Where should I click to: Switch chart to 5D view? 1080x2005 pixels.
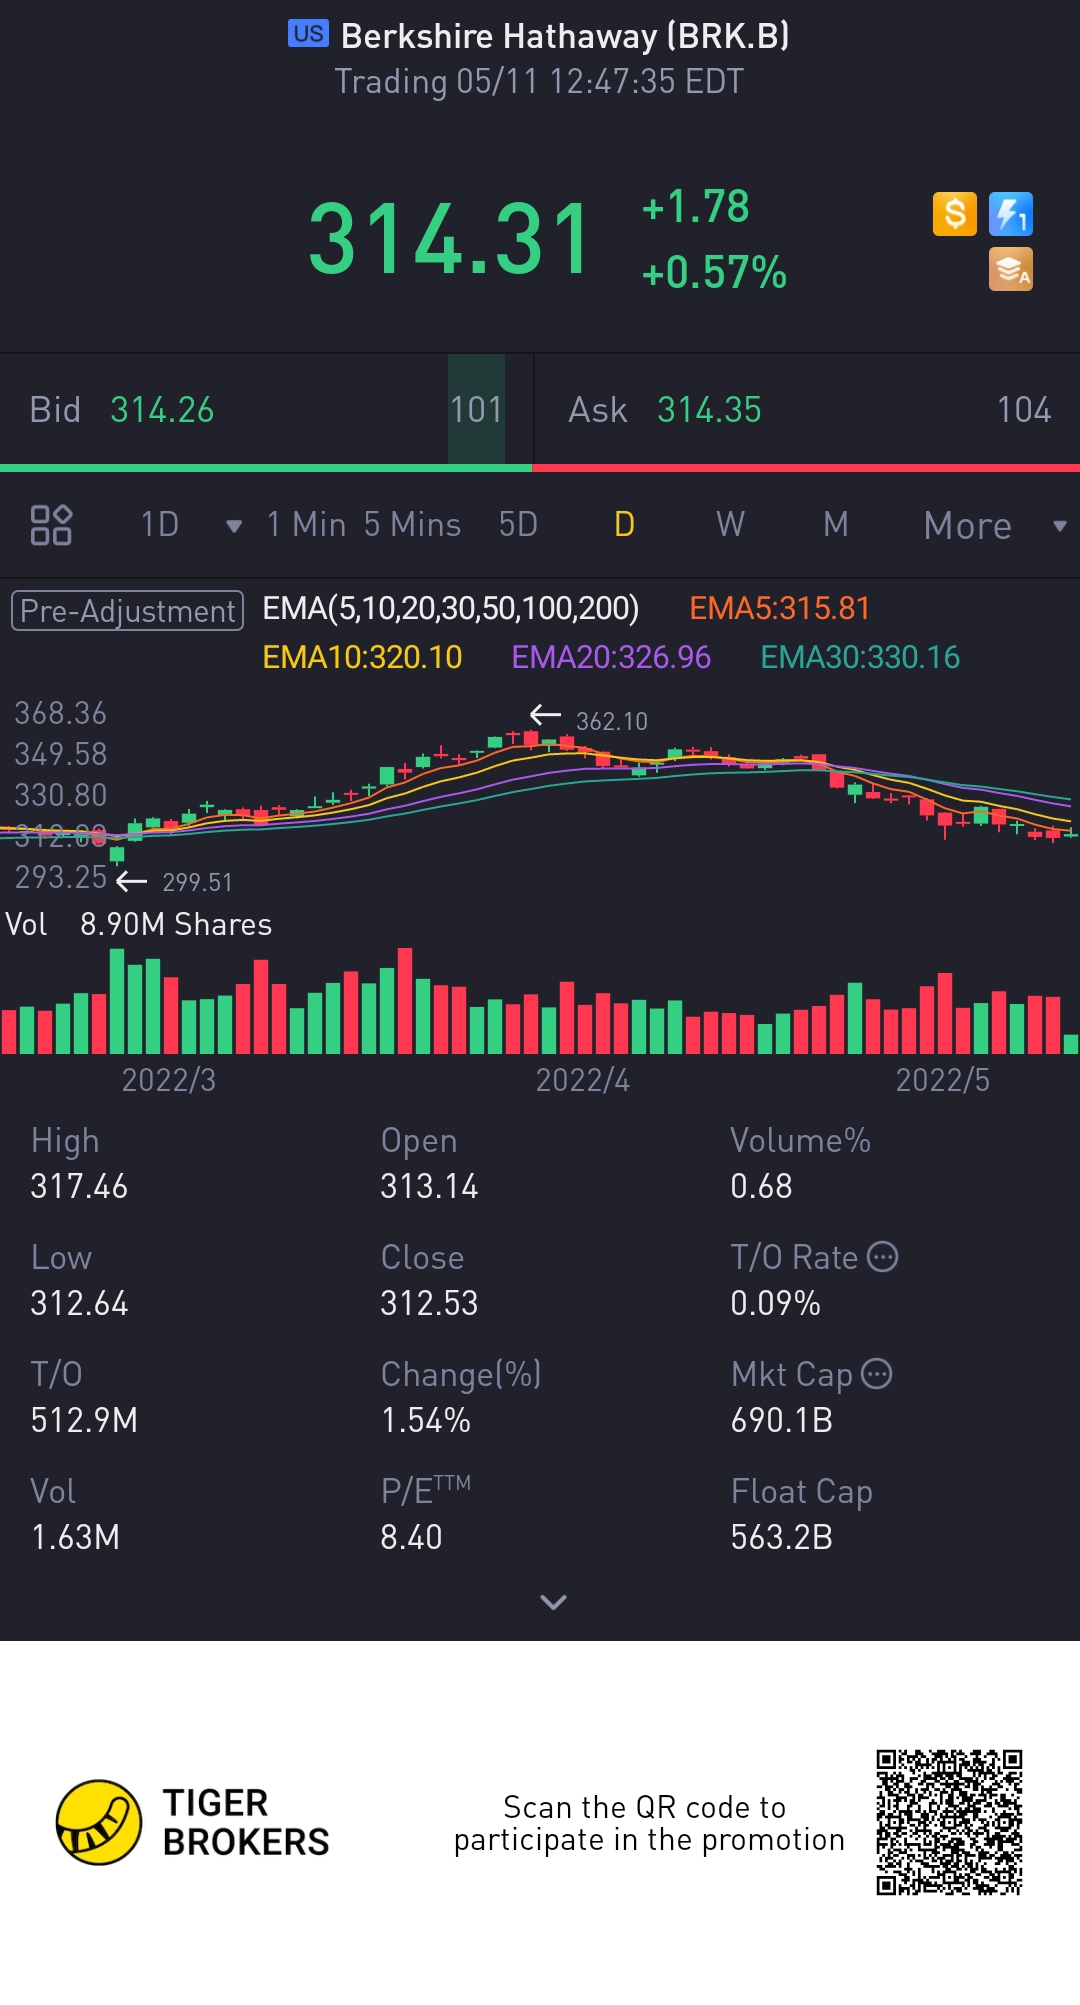point(518,524)
